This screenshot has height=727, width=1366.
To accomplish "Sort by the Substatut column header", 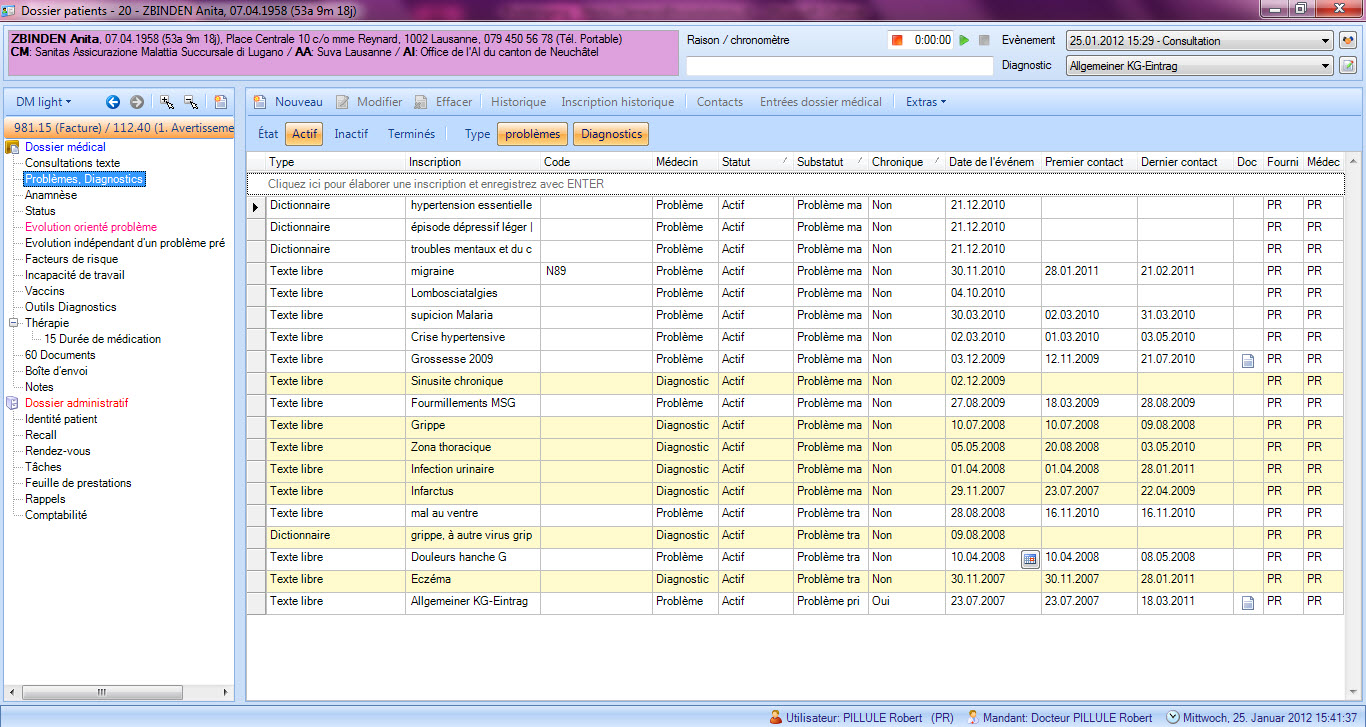I will pos(829,162).
